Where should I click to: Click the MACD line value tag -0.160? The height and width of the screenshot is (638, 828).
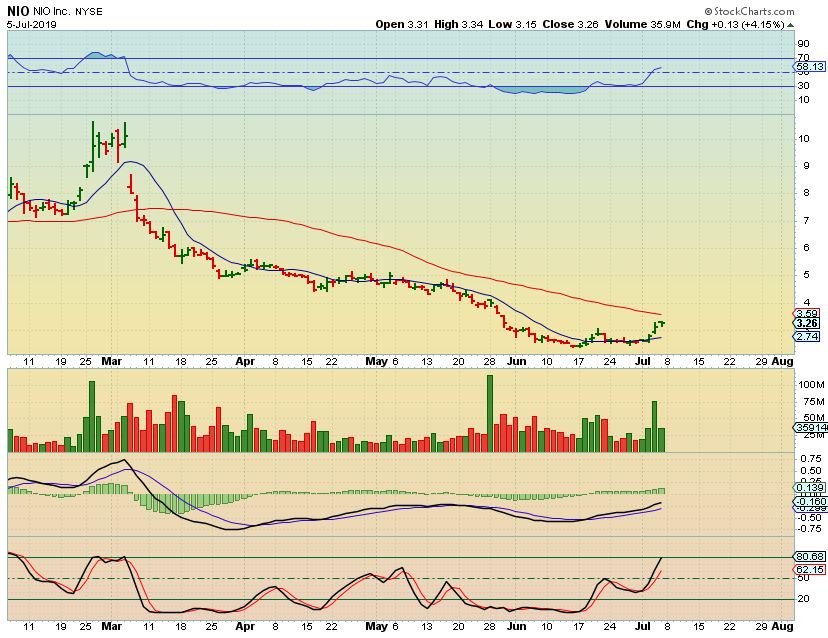[811, 501]
